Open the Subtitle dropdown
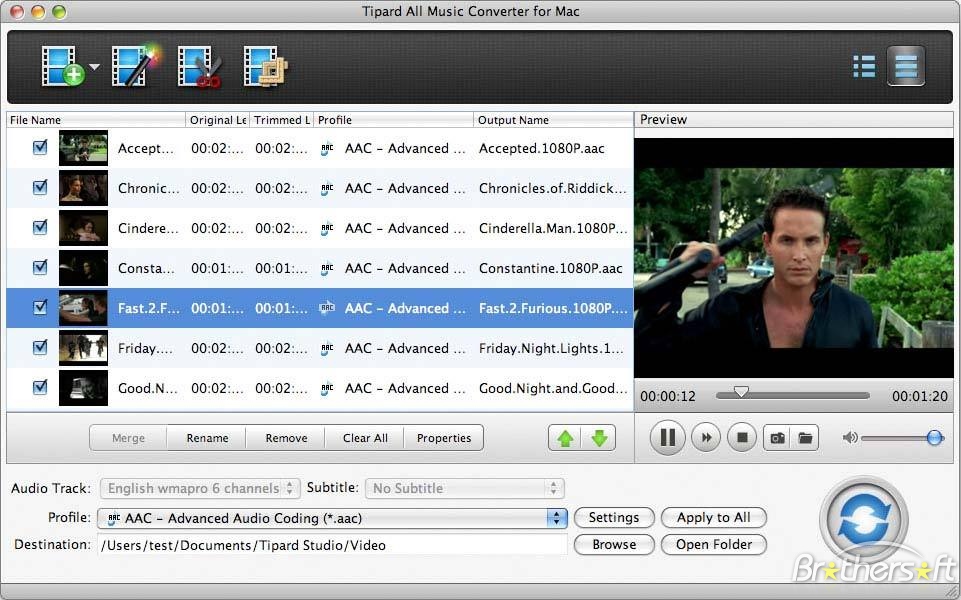The width and height of the screenshot is (961, 600). pos(465,488)
